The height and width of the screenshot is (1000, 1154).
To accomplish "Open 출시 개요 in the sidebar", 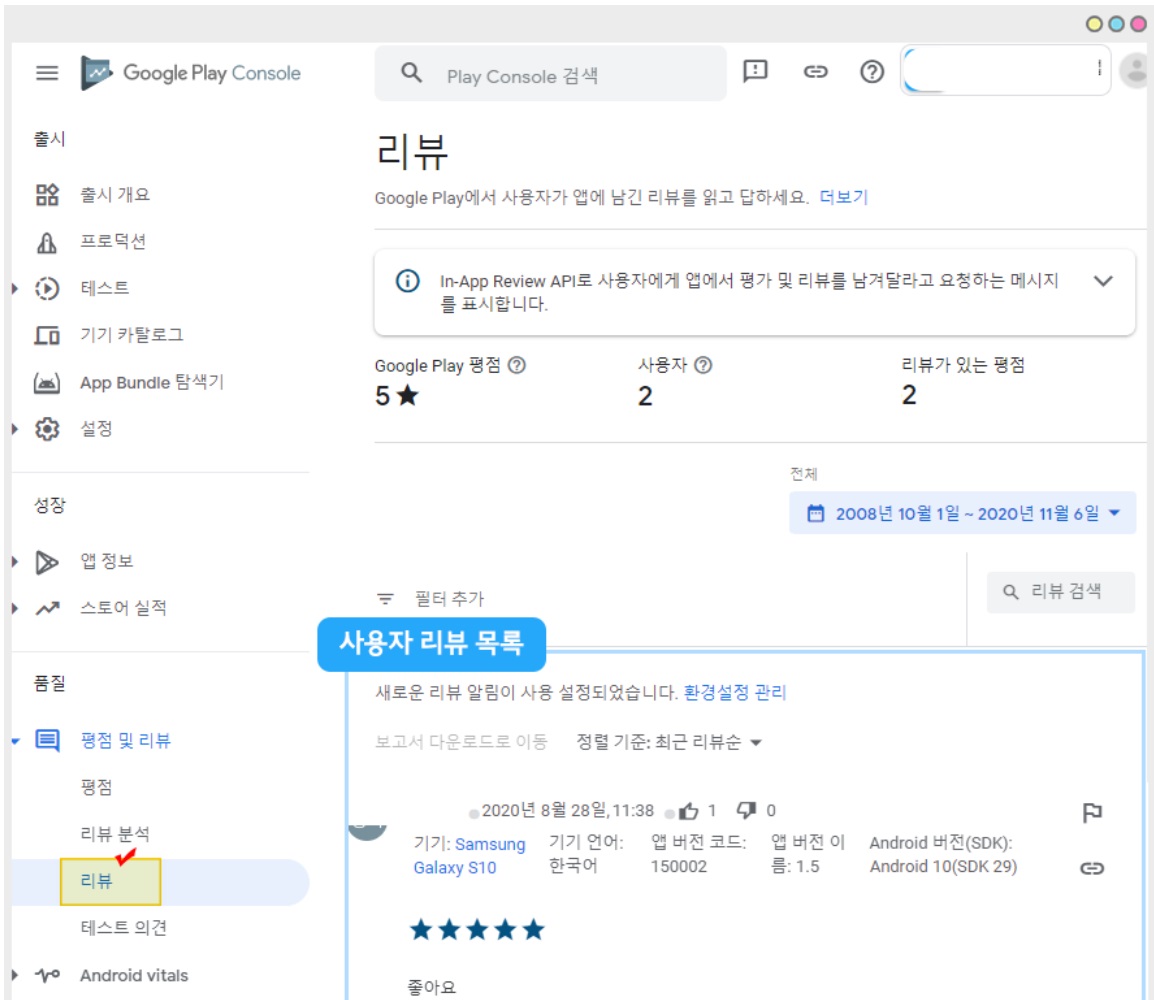I will click(115, 194).
